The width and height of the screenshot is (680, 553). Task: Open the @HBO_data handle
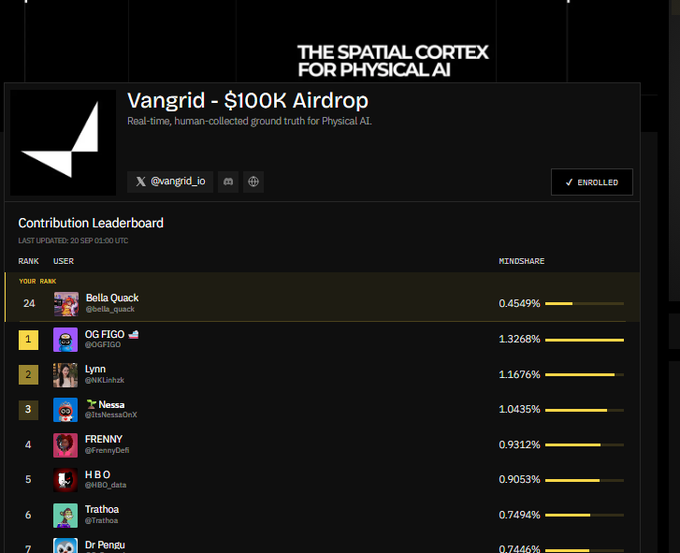point(105,485)
